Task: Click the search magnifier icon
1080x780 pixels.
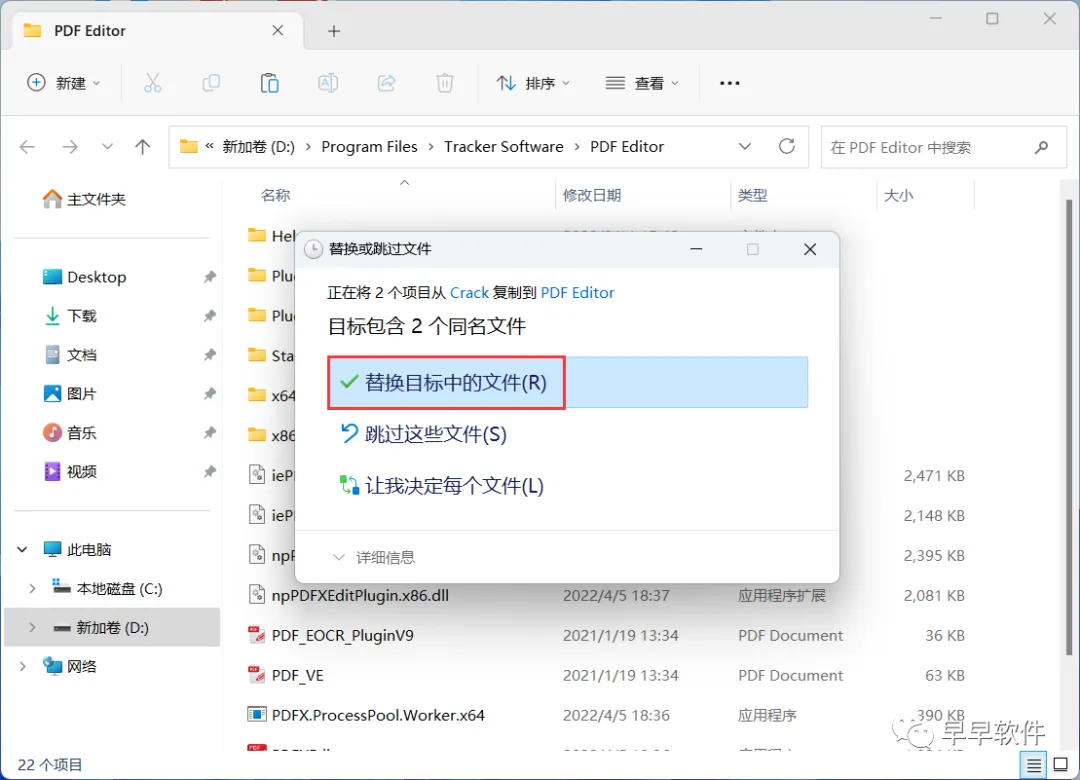Action: pos(1041,147)
